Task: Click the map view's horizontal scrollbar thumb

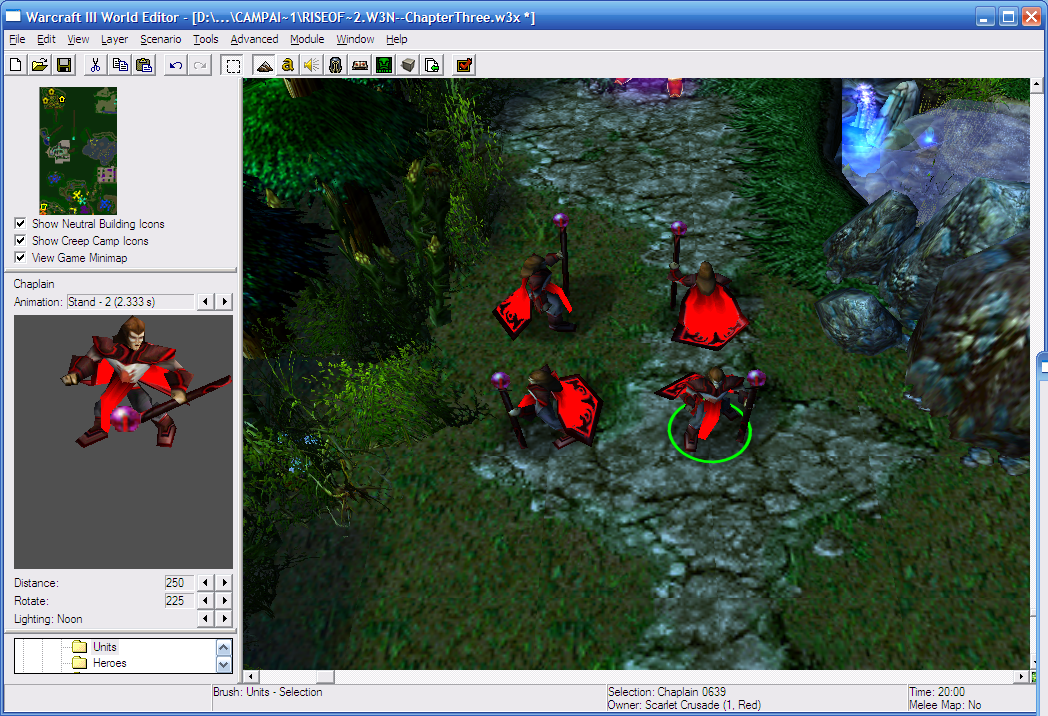Action: coord(325,677)
